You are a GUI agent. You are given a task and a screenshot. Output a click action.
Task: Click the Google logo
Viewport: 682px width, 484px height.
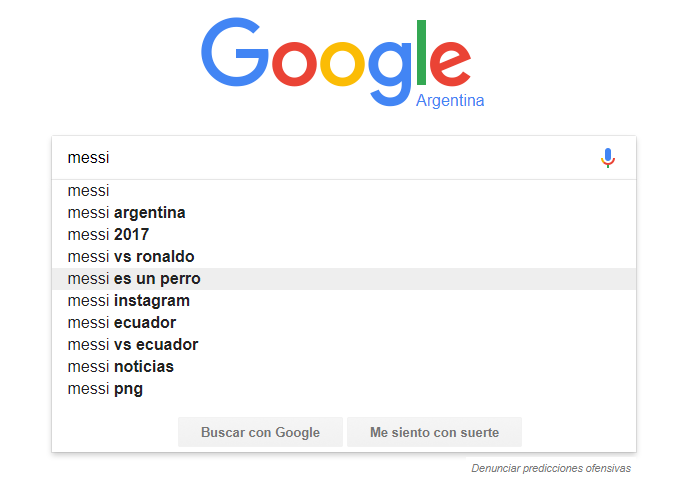click(336, 61)
